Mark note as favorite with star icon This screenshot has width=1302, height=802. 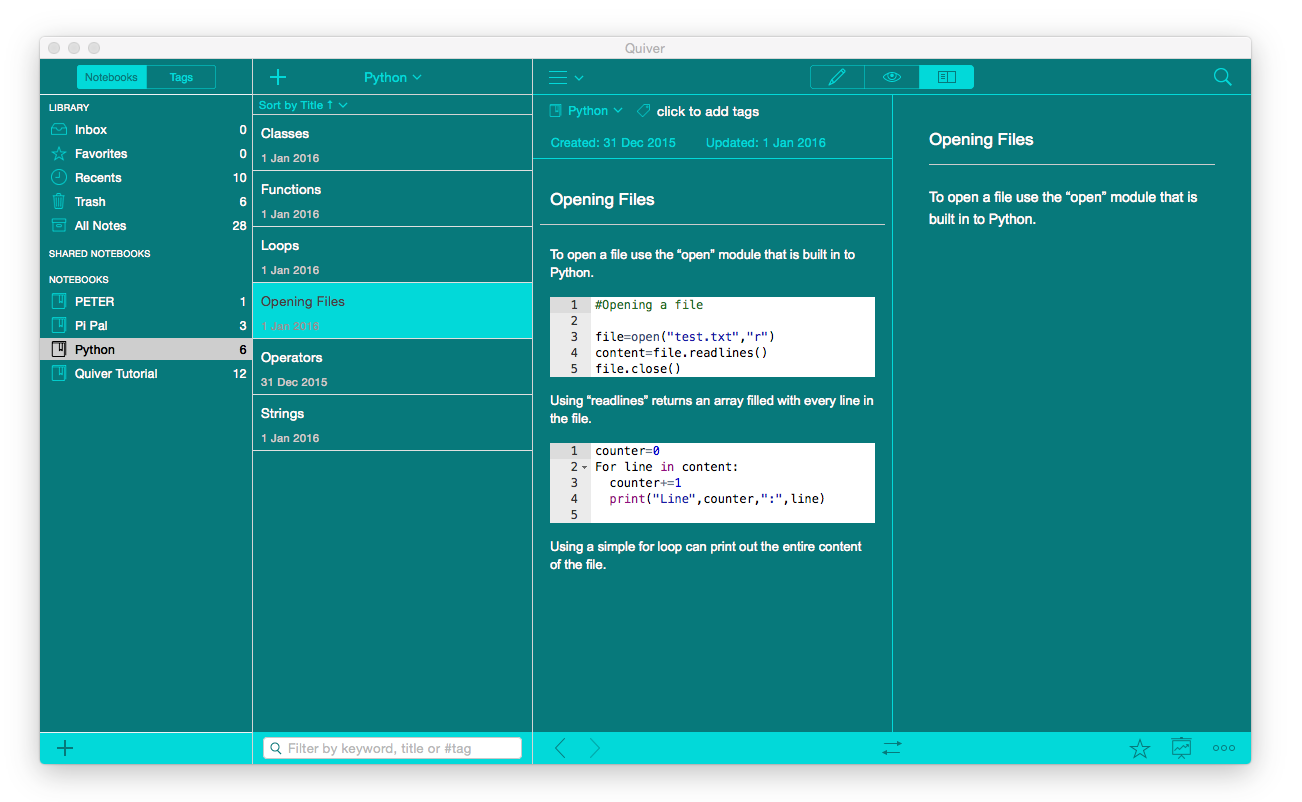pos(1140,748)
